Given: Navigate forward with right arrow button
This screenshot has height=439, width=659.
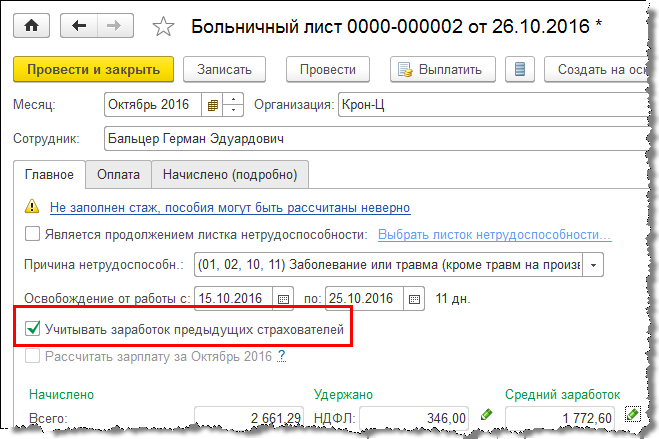Looking at the screenshot, I should pyautogui.click(x=116, y=26).
